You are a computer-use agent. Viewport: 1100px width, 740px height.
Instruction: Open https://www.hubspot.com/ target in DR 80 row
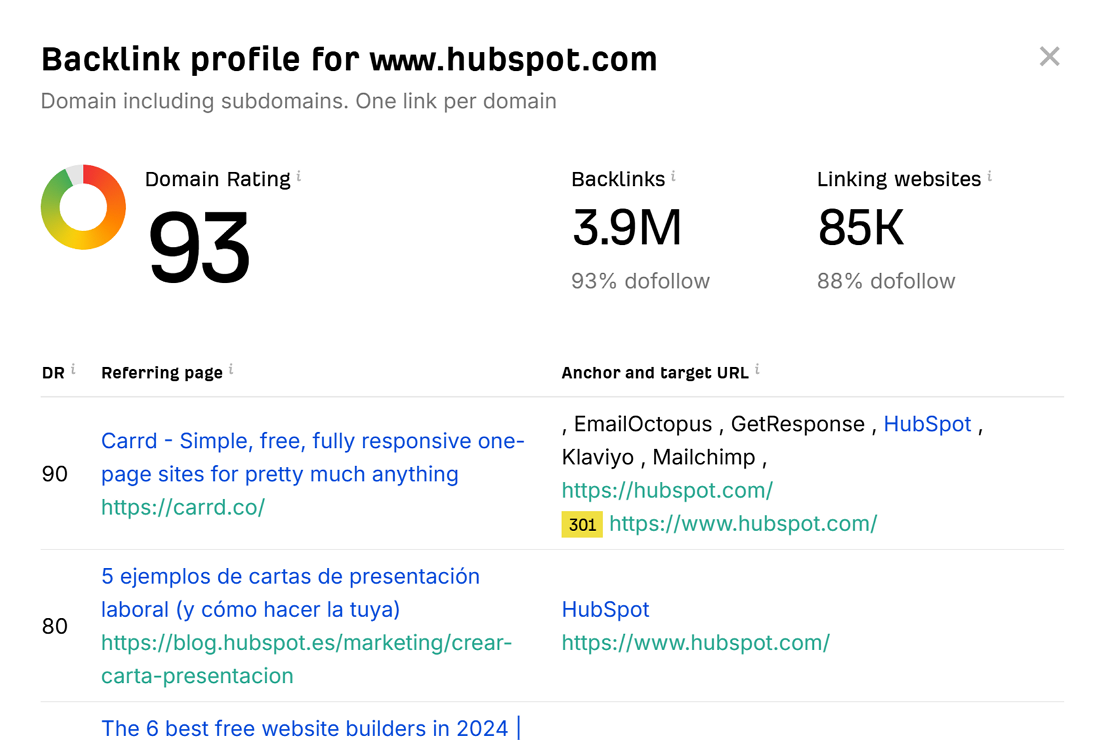click(x=696, y=643)
